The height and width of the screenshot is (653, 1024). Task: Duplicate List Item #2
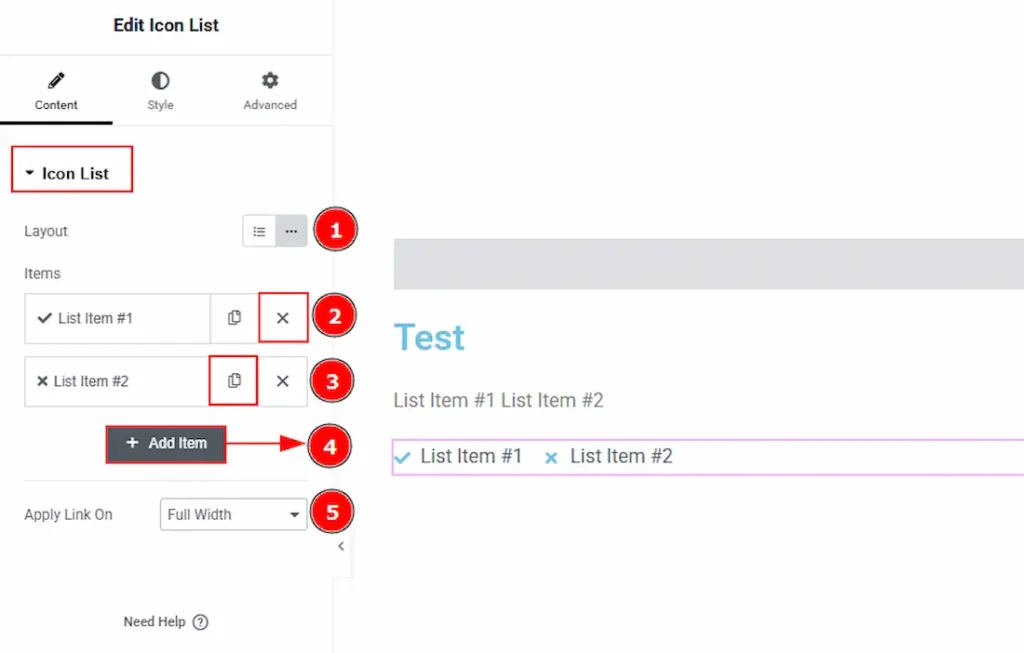pyautogui.click(x=234, y=381)
